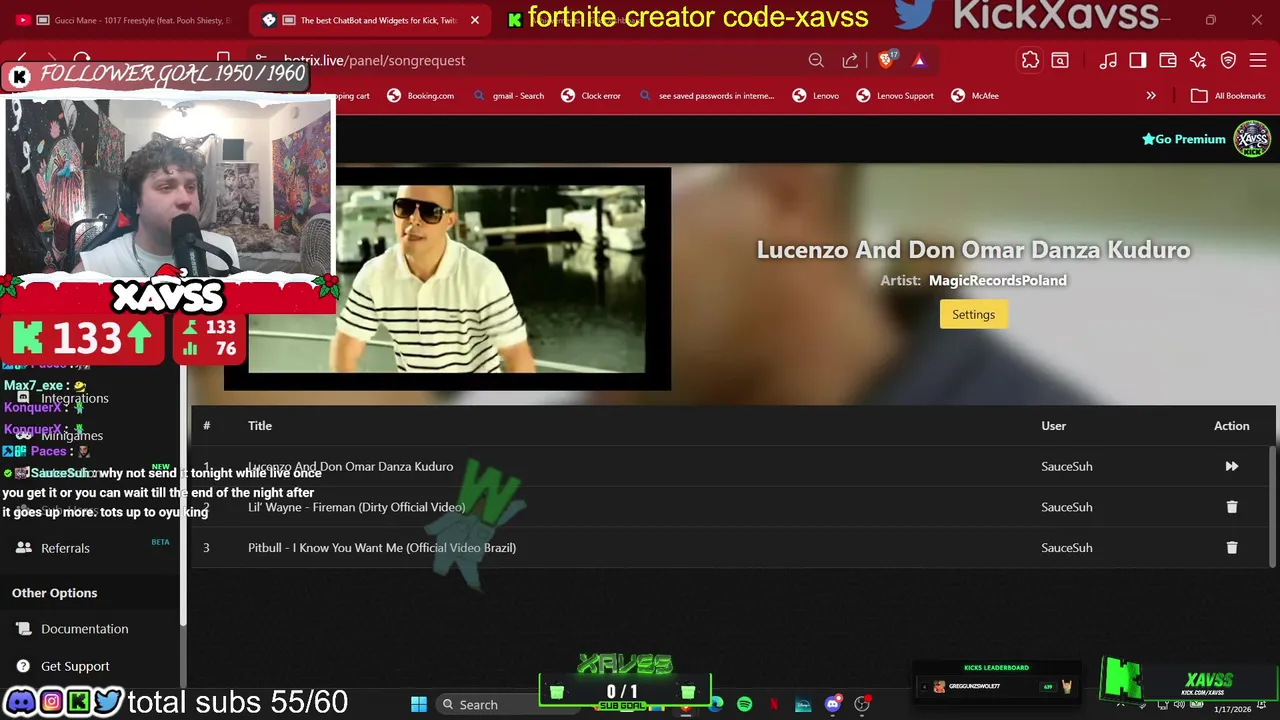The height and width of the screenshot is (720, 1280).
Task: Open Minigames in the sidebar
Action: tap(72, 436)
